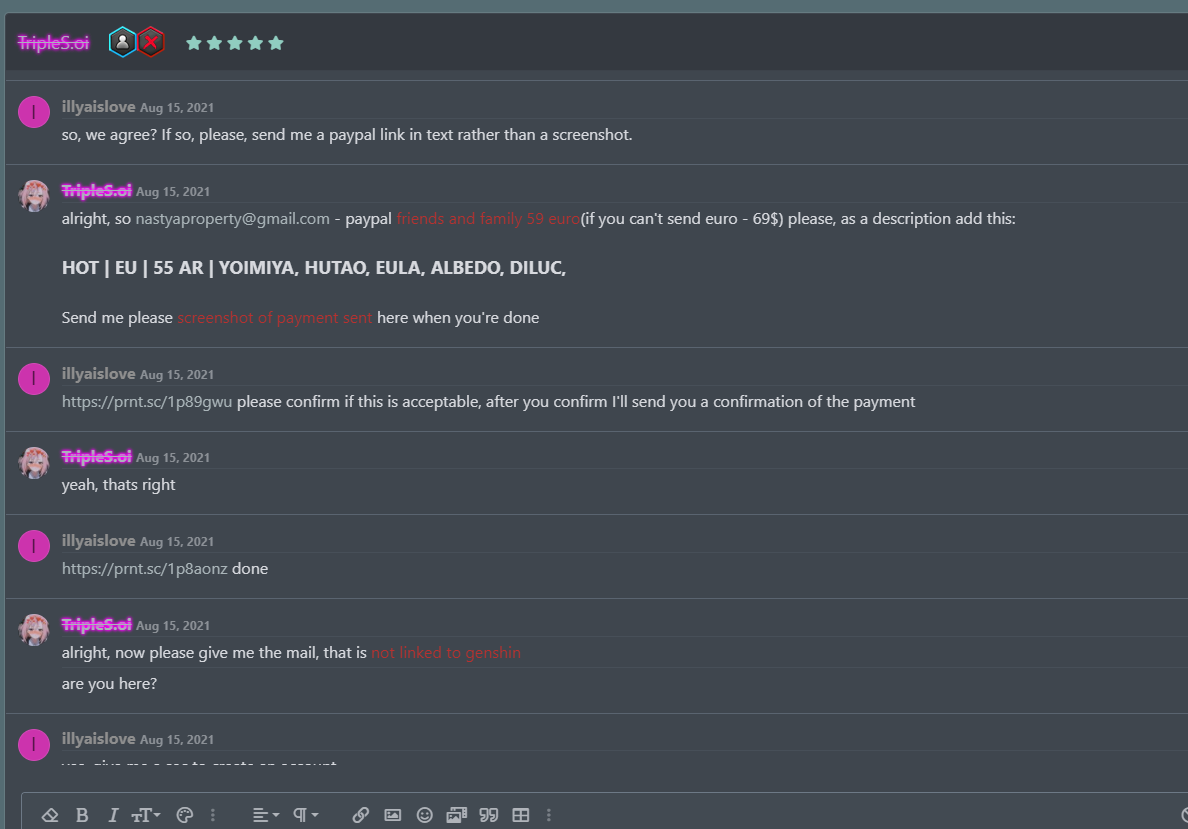Click the red text "screenshot of payment sent"
Screen dimensions: 1188x829
tap(275, 318)
